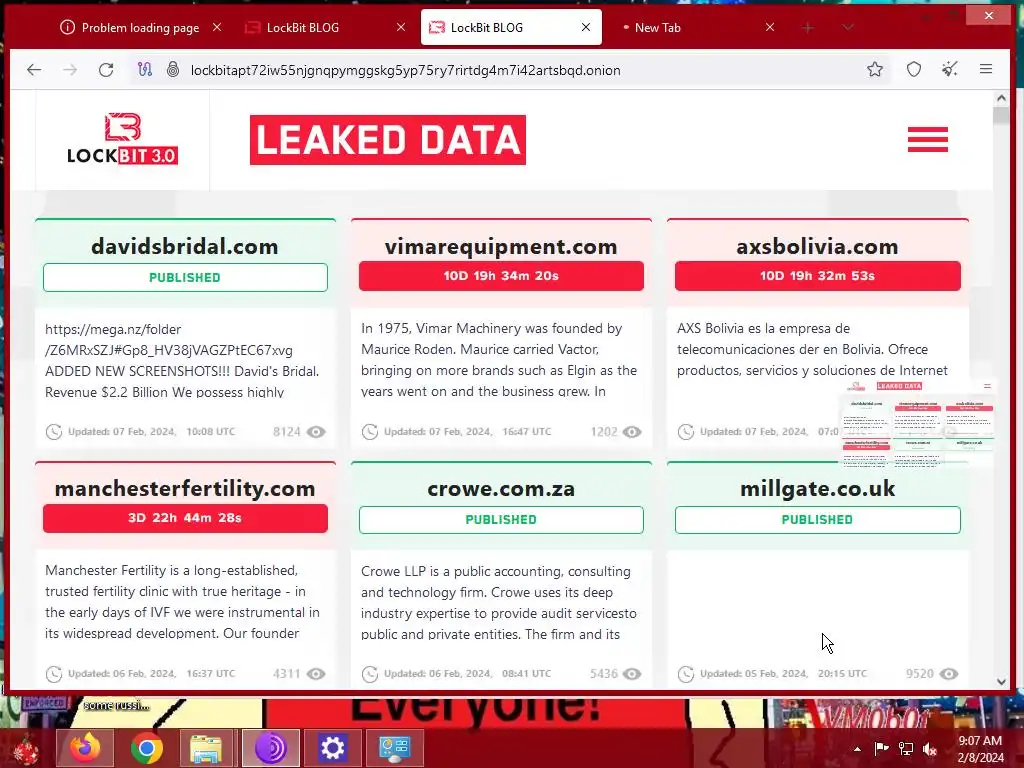Click the LEAKED DATA banner heading

click(x=388, y=140)
